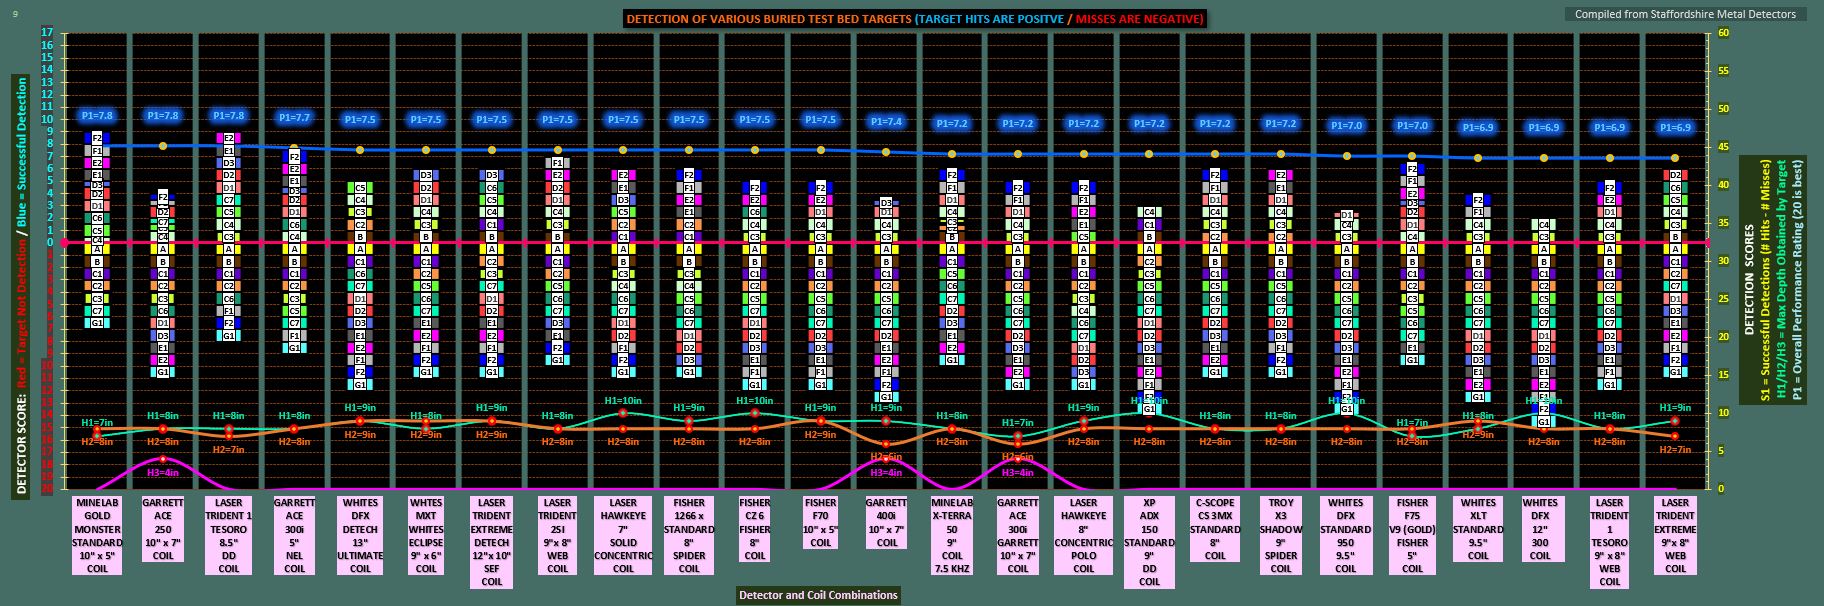1824x606 pixels.
Task: Click P1 line marker above Fisher F70 column
Action: pyautogui.click(x=821, y=150)
